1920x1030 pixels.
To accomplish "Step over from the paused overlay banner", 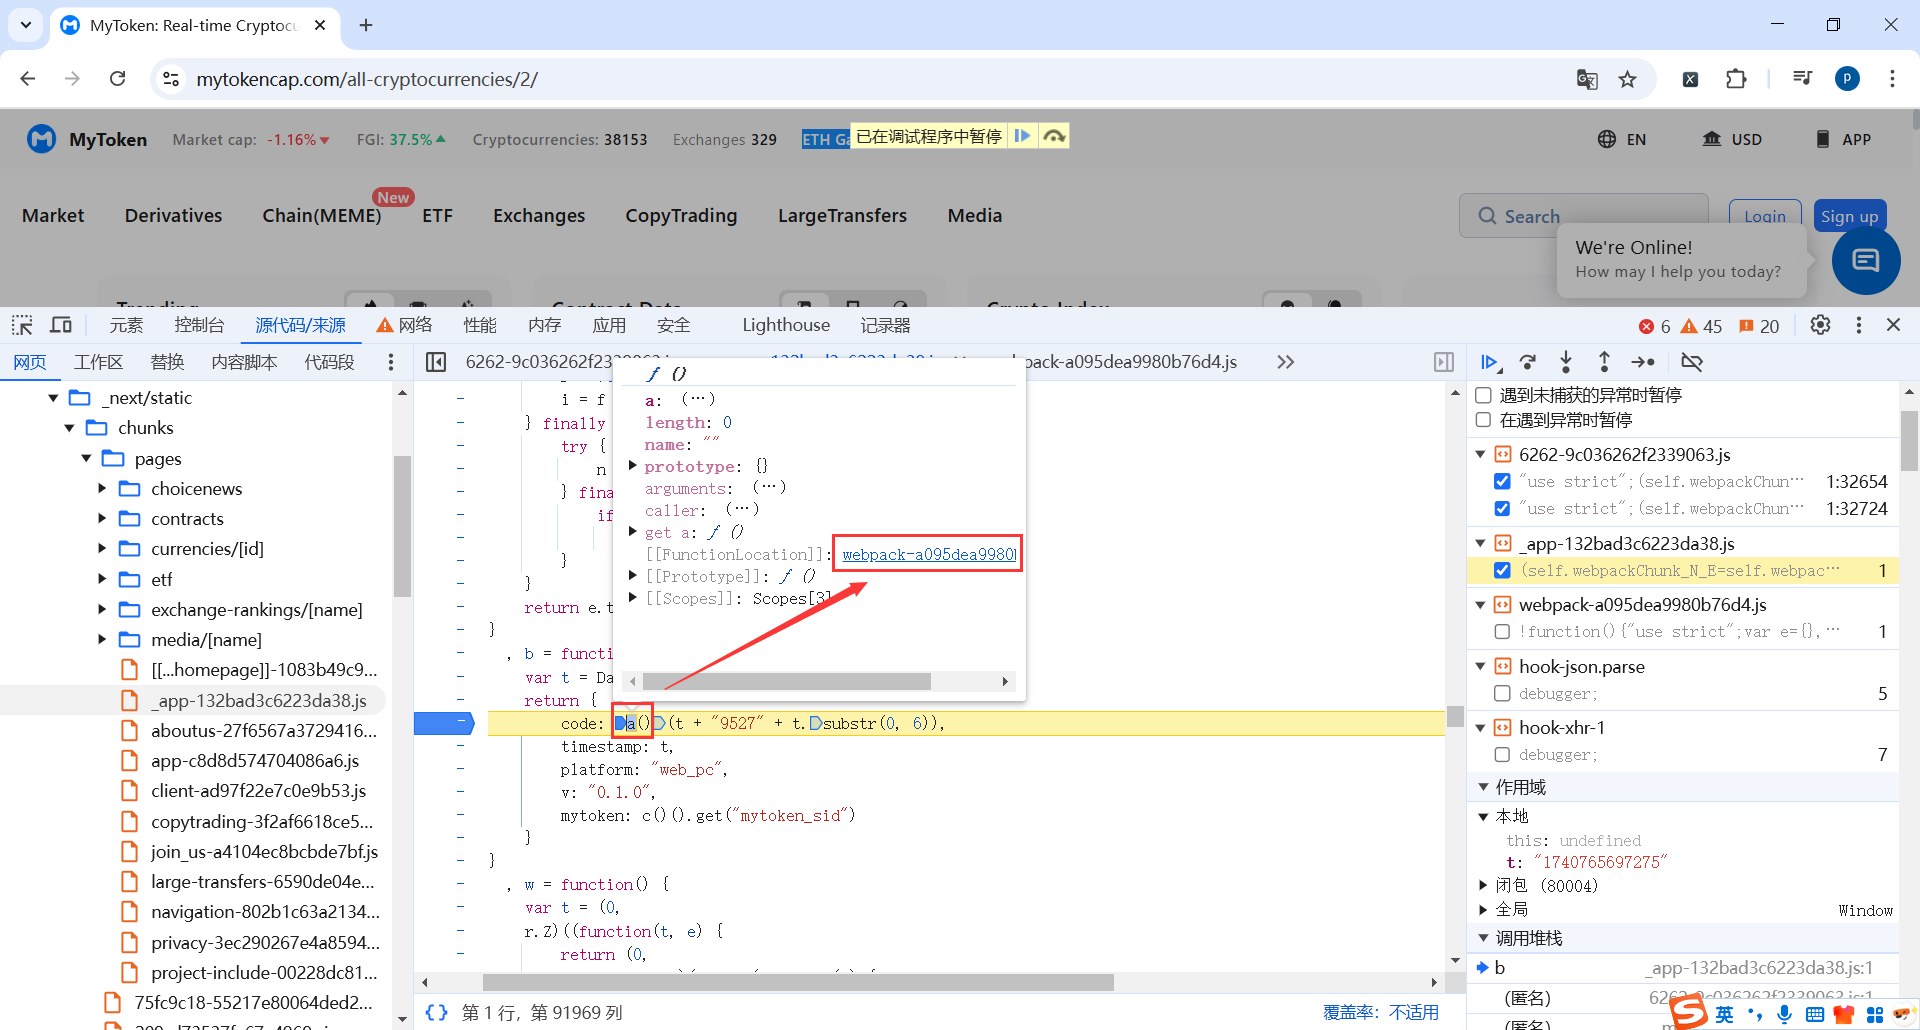I will pos(1054,136).
